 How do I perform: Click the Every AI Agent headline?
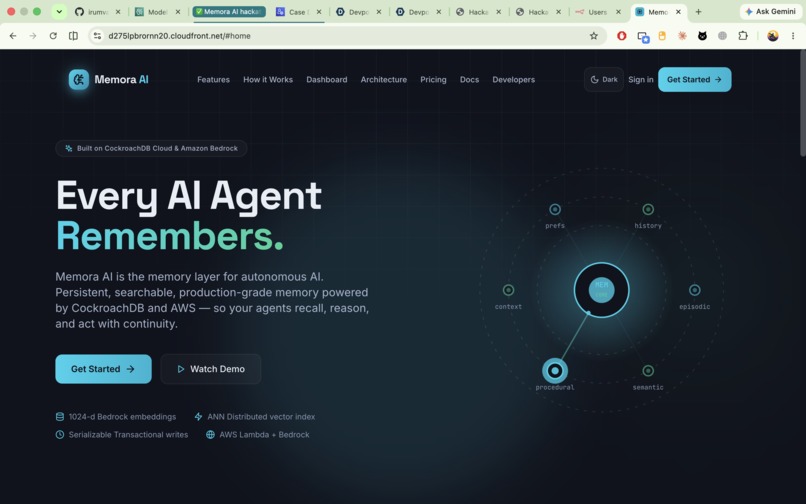point(189,195)
